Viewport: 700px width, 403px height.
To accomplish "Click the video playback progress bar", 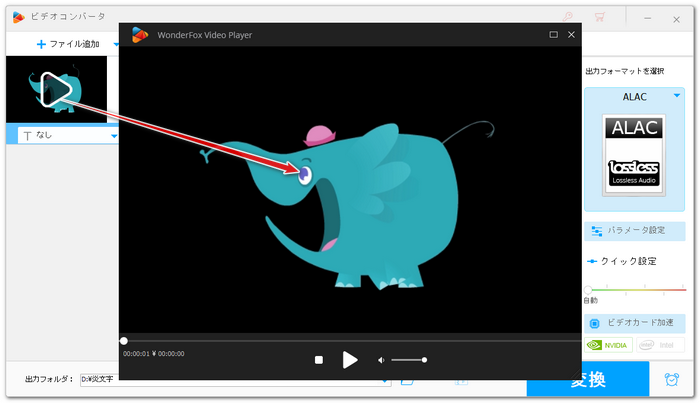I will click(x=350, y=341).
